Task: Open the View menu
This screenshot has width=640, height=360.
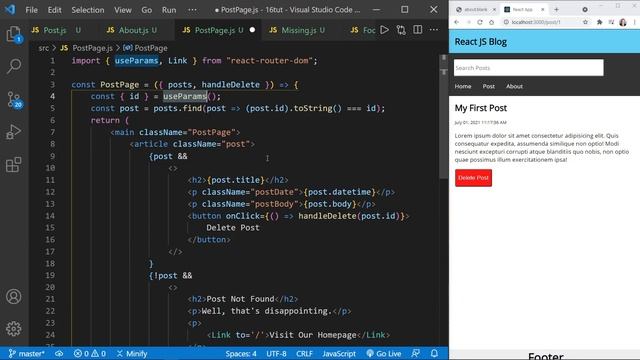Action: tap(123, 10)
